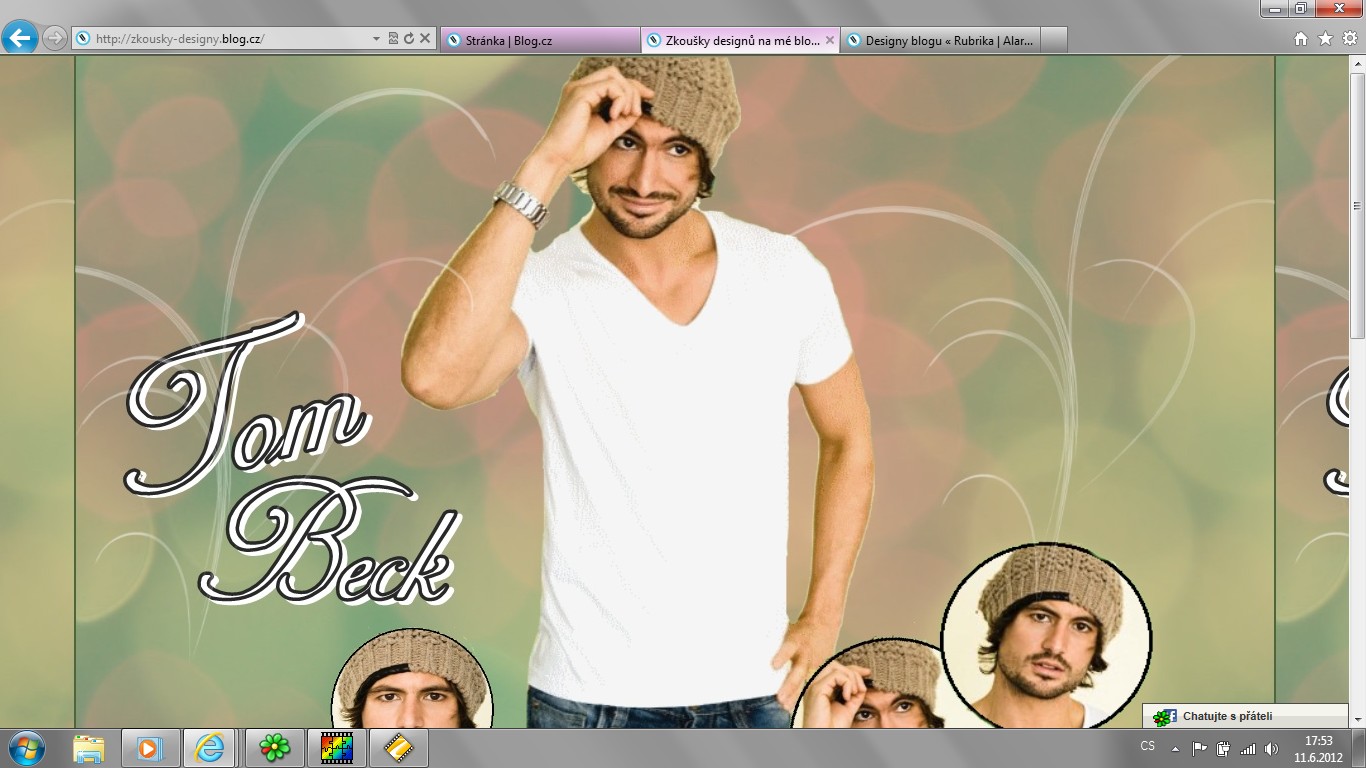Click the Compatibility View icon in address bar
This screenshot has height=768, width=1366.
coord(393,39)
